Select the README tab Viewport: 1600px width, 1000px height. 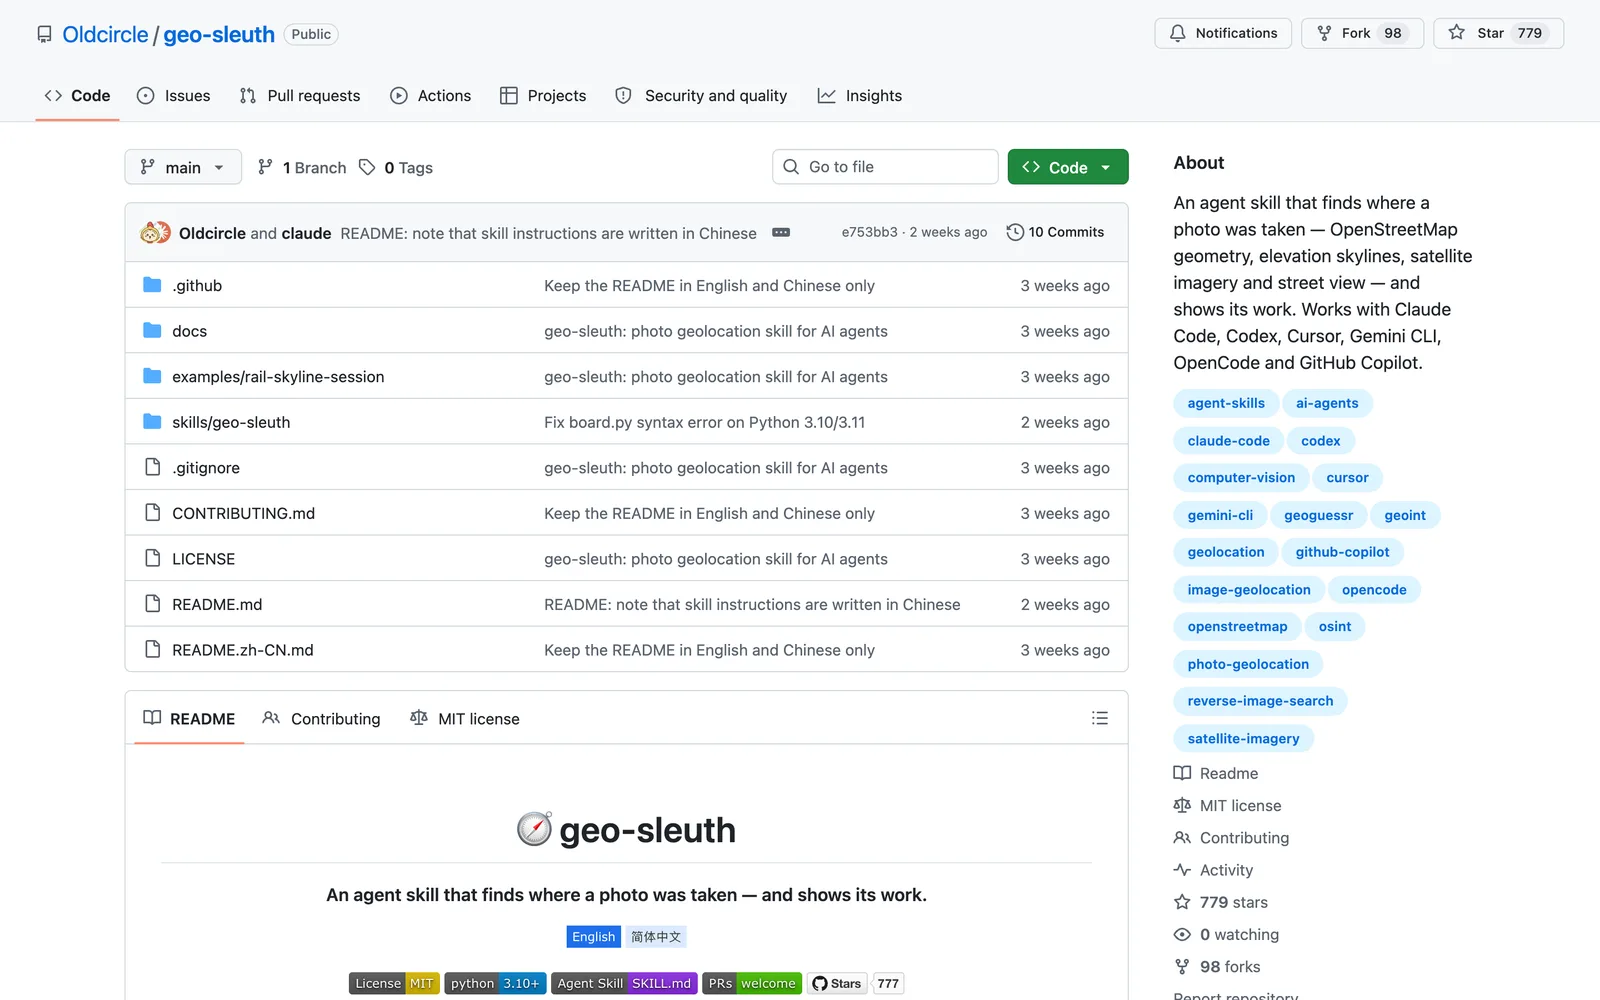pyautogui.click(x=189, y=718)
